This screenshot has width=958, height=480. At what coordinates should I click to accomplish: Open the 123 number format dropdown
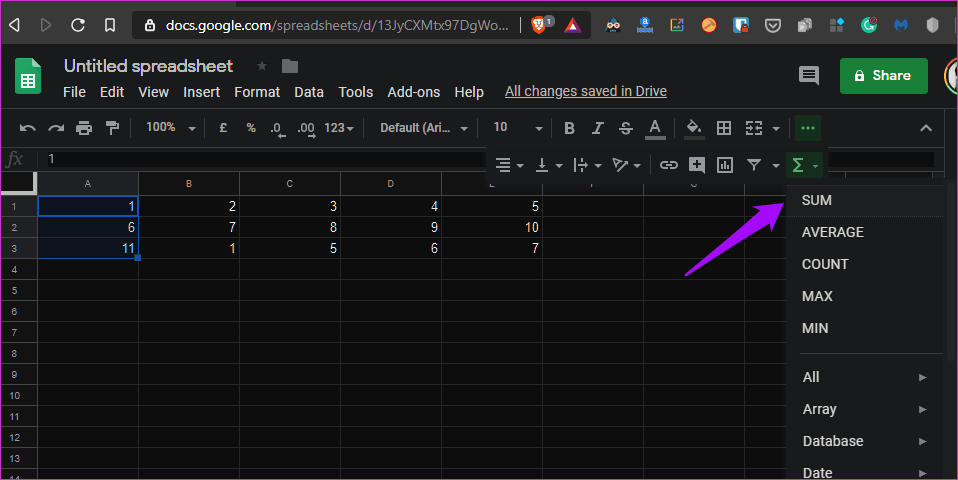(338, 128)
